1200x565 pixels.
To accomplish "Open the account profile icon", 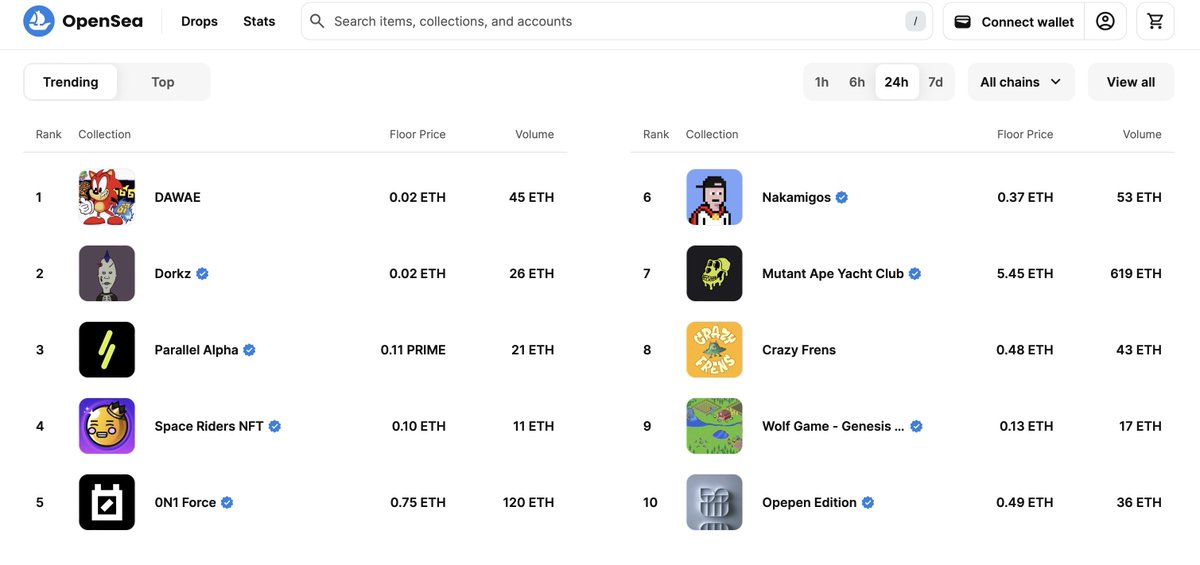I will [1105, 21].
